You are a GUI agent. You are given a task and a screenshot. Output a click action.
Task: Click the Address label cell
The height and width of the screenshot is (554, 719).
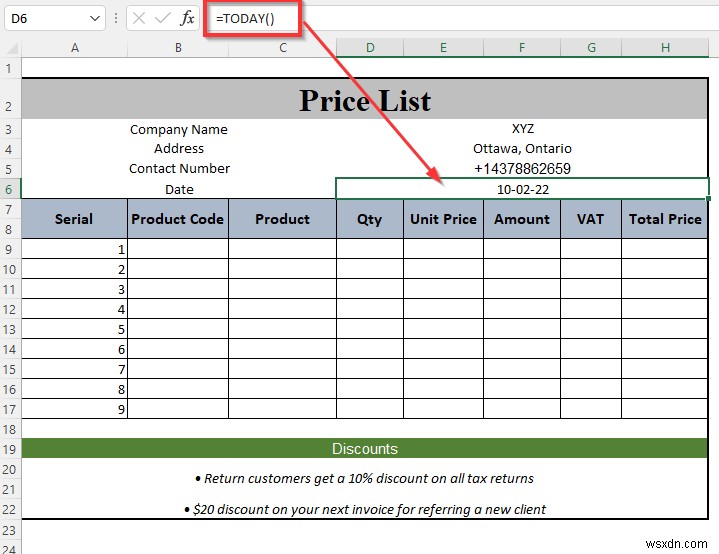(179, 149)
